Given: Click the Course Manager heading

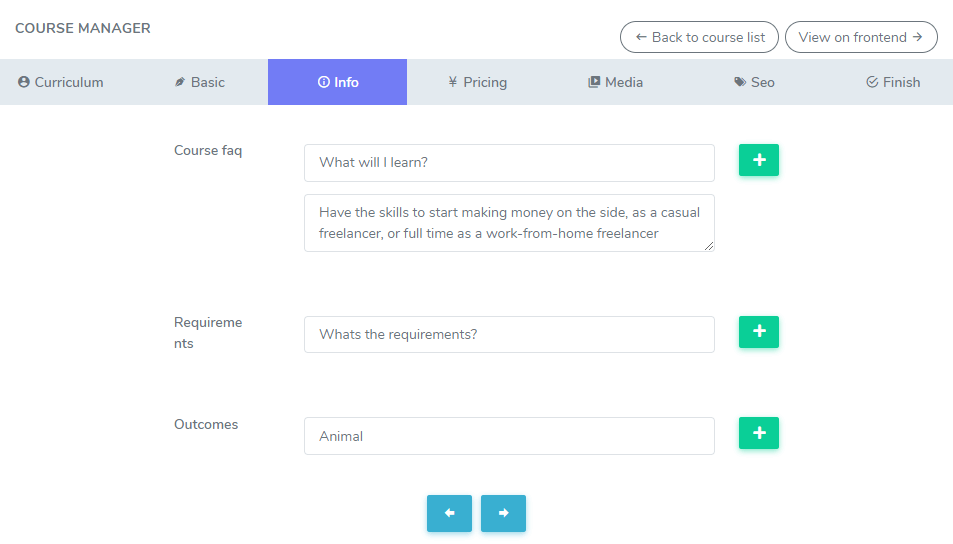Looking at the screenshot, I should [83, 28].
